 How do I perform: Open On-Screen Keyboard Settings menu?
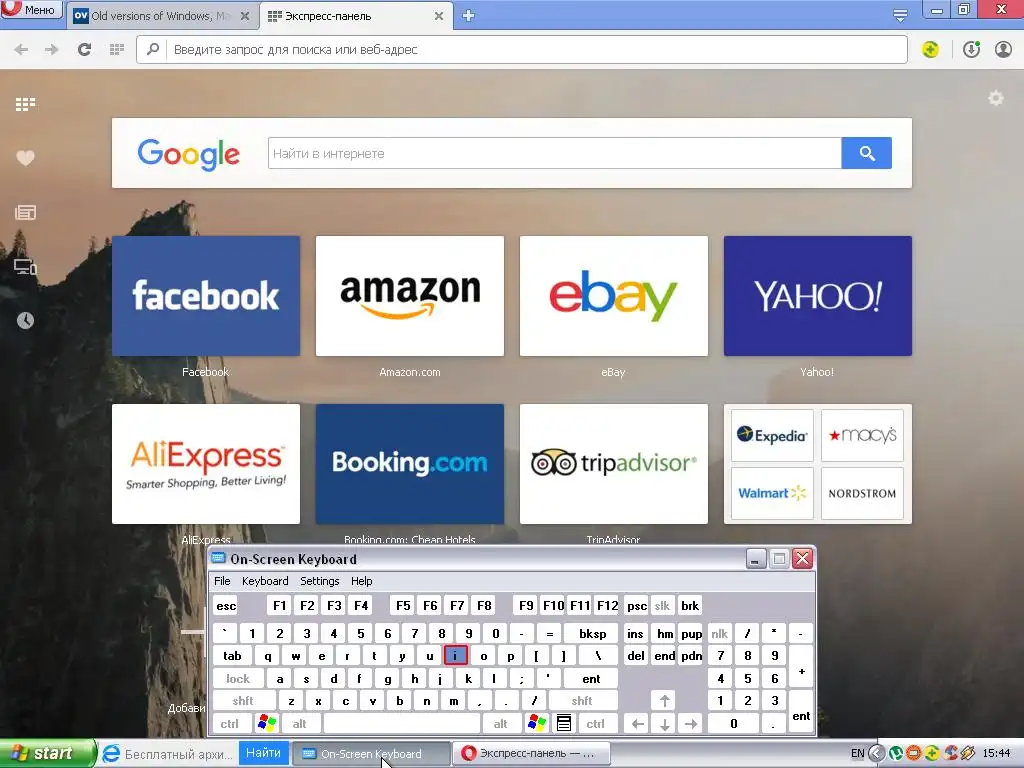(x=319, y=581)
